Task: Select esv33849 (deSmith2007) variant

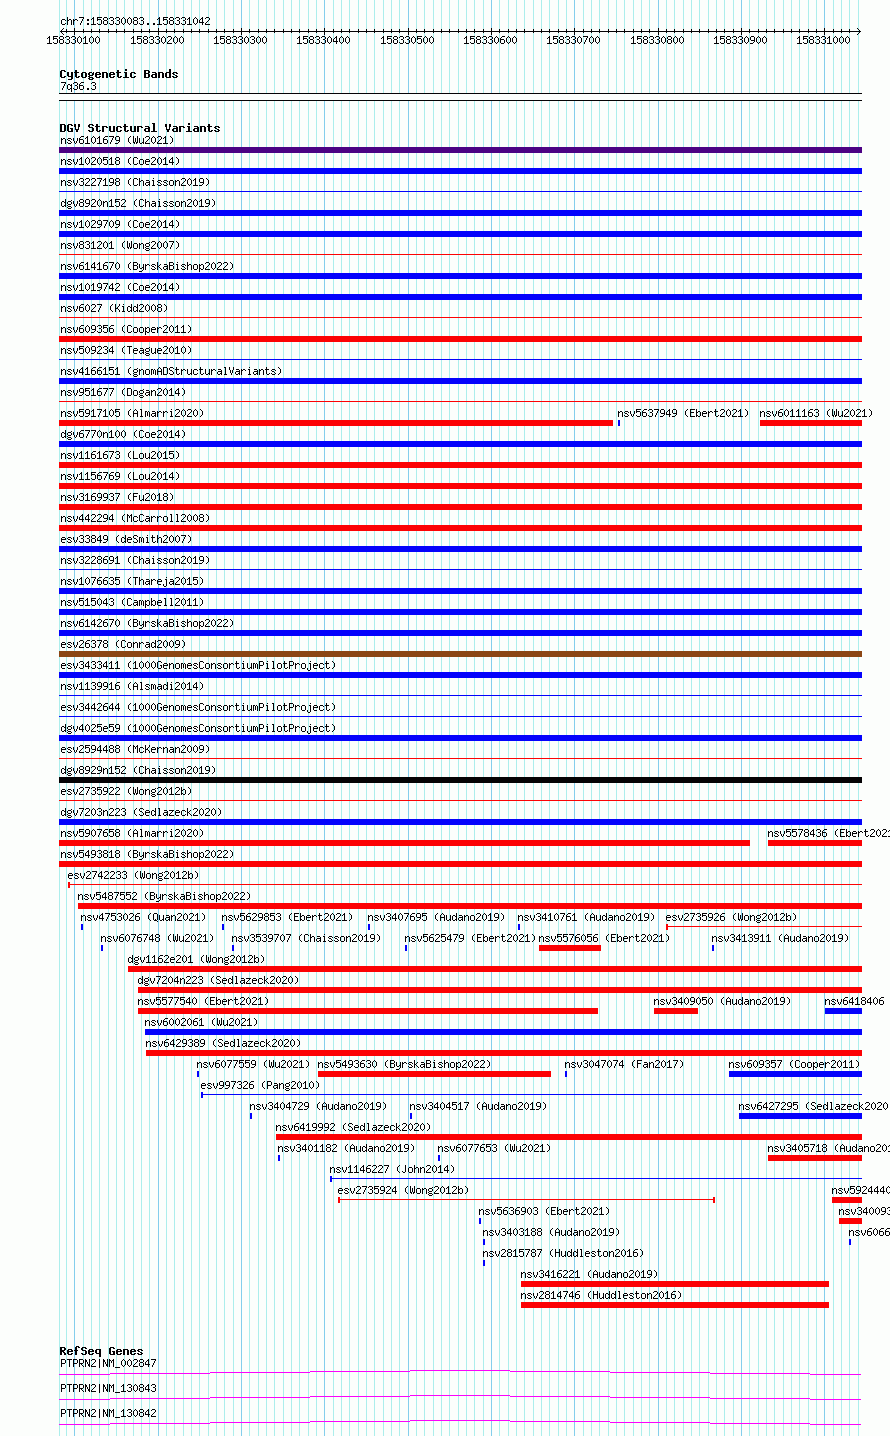Action: click(126, 539)
